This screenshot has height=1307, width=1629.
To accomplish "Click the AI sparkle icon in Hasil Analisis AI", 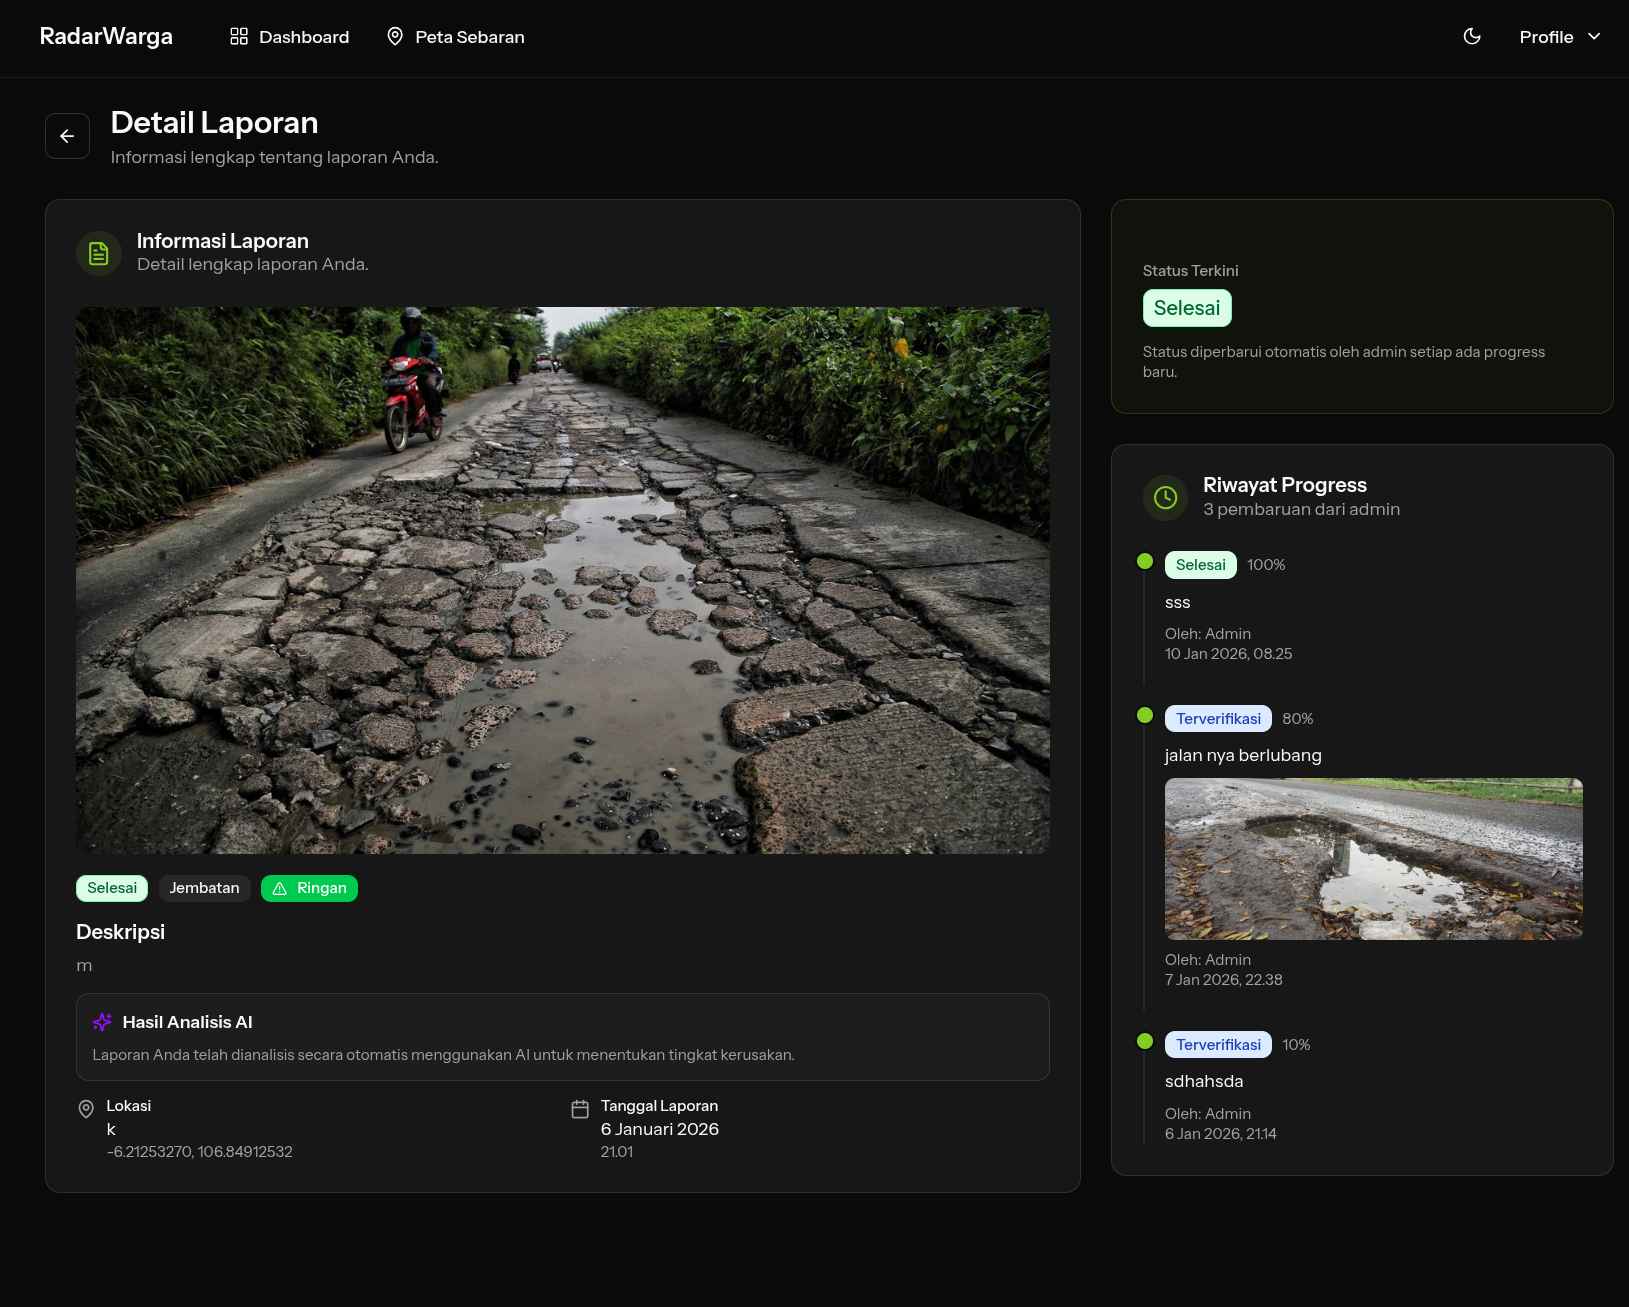I will [101, 1022].
